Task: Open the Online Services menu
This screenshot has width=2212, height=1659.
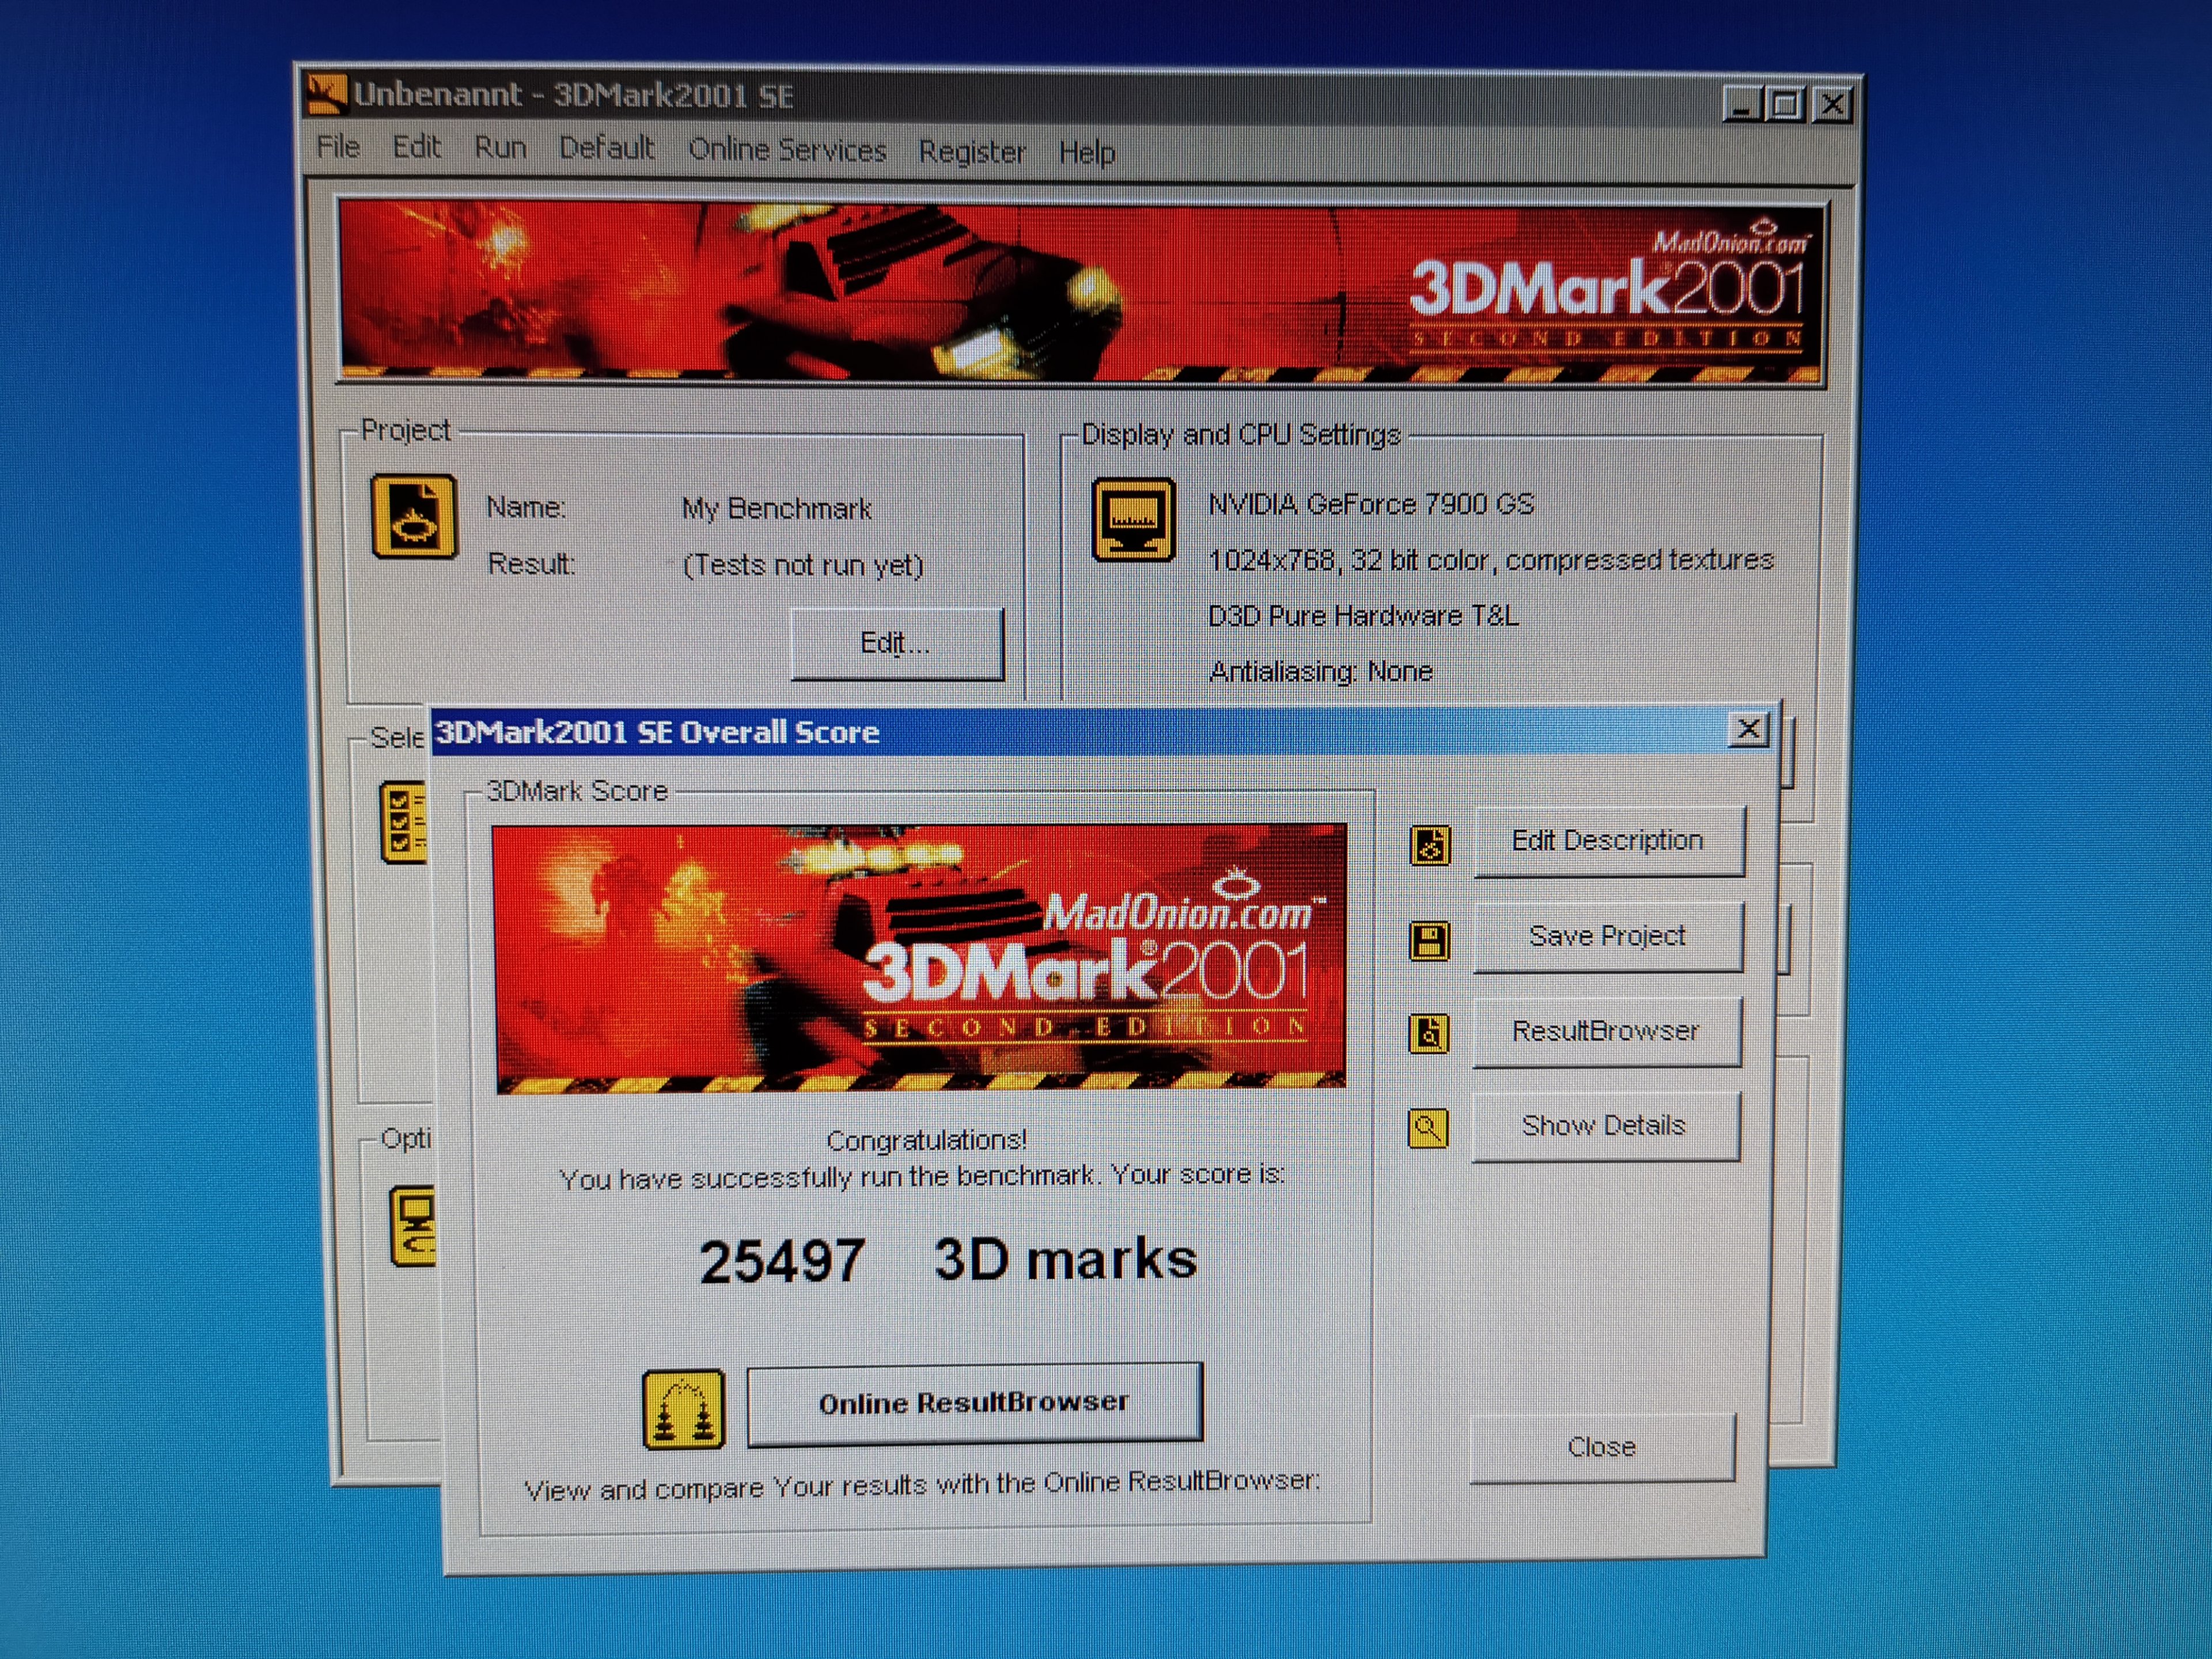Action: point(787,150)
